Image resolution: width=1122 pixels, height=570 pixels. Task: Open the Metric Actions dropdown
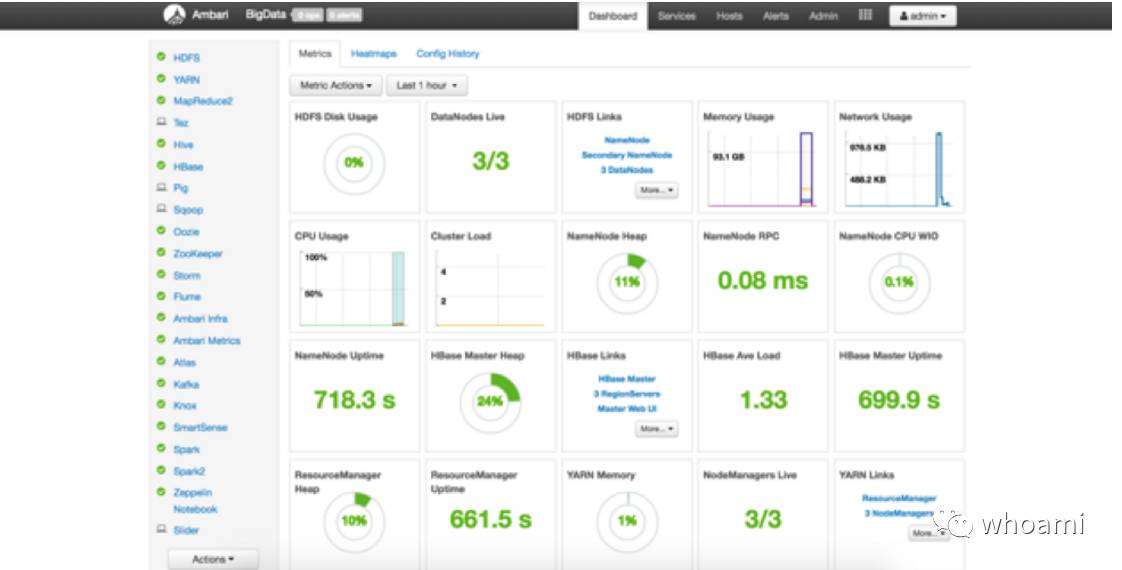[x=336, y=85]
